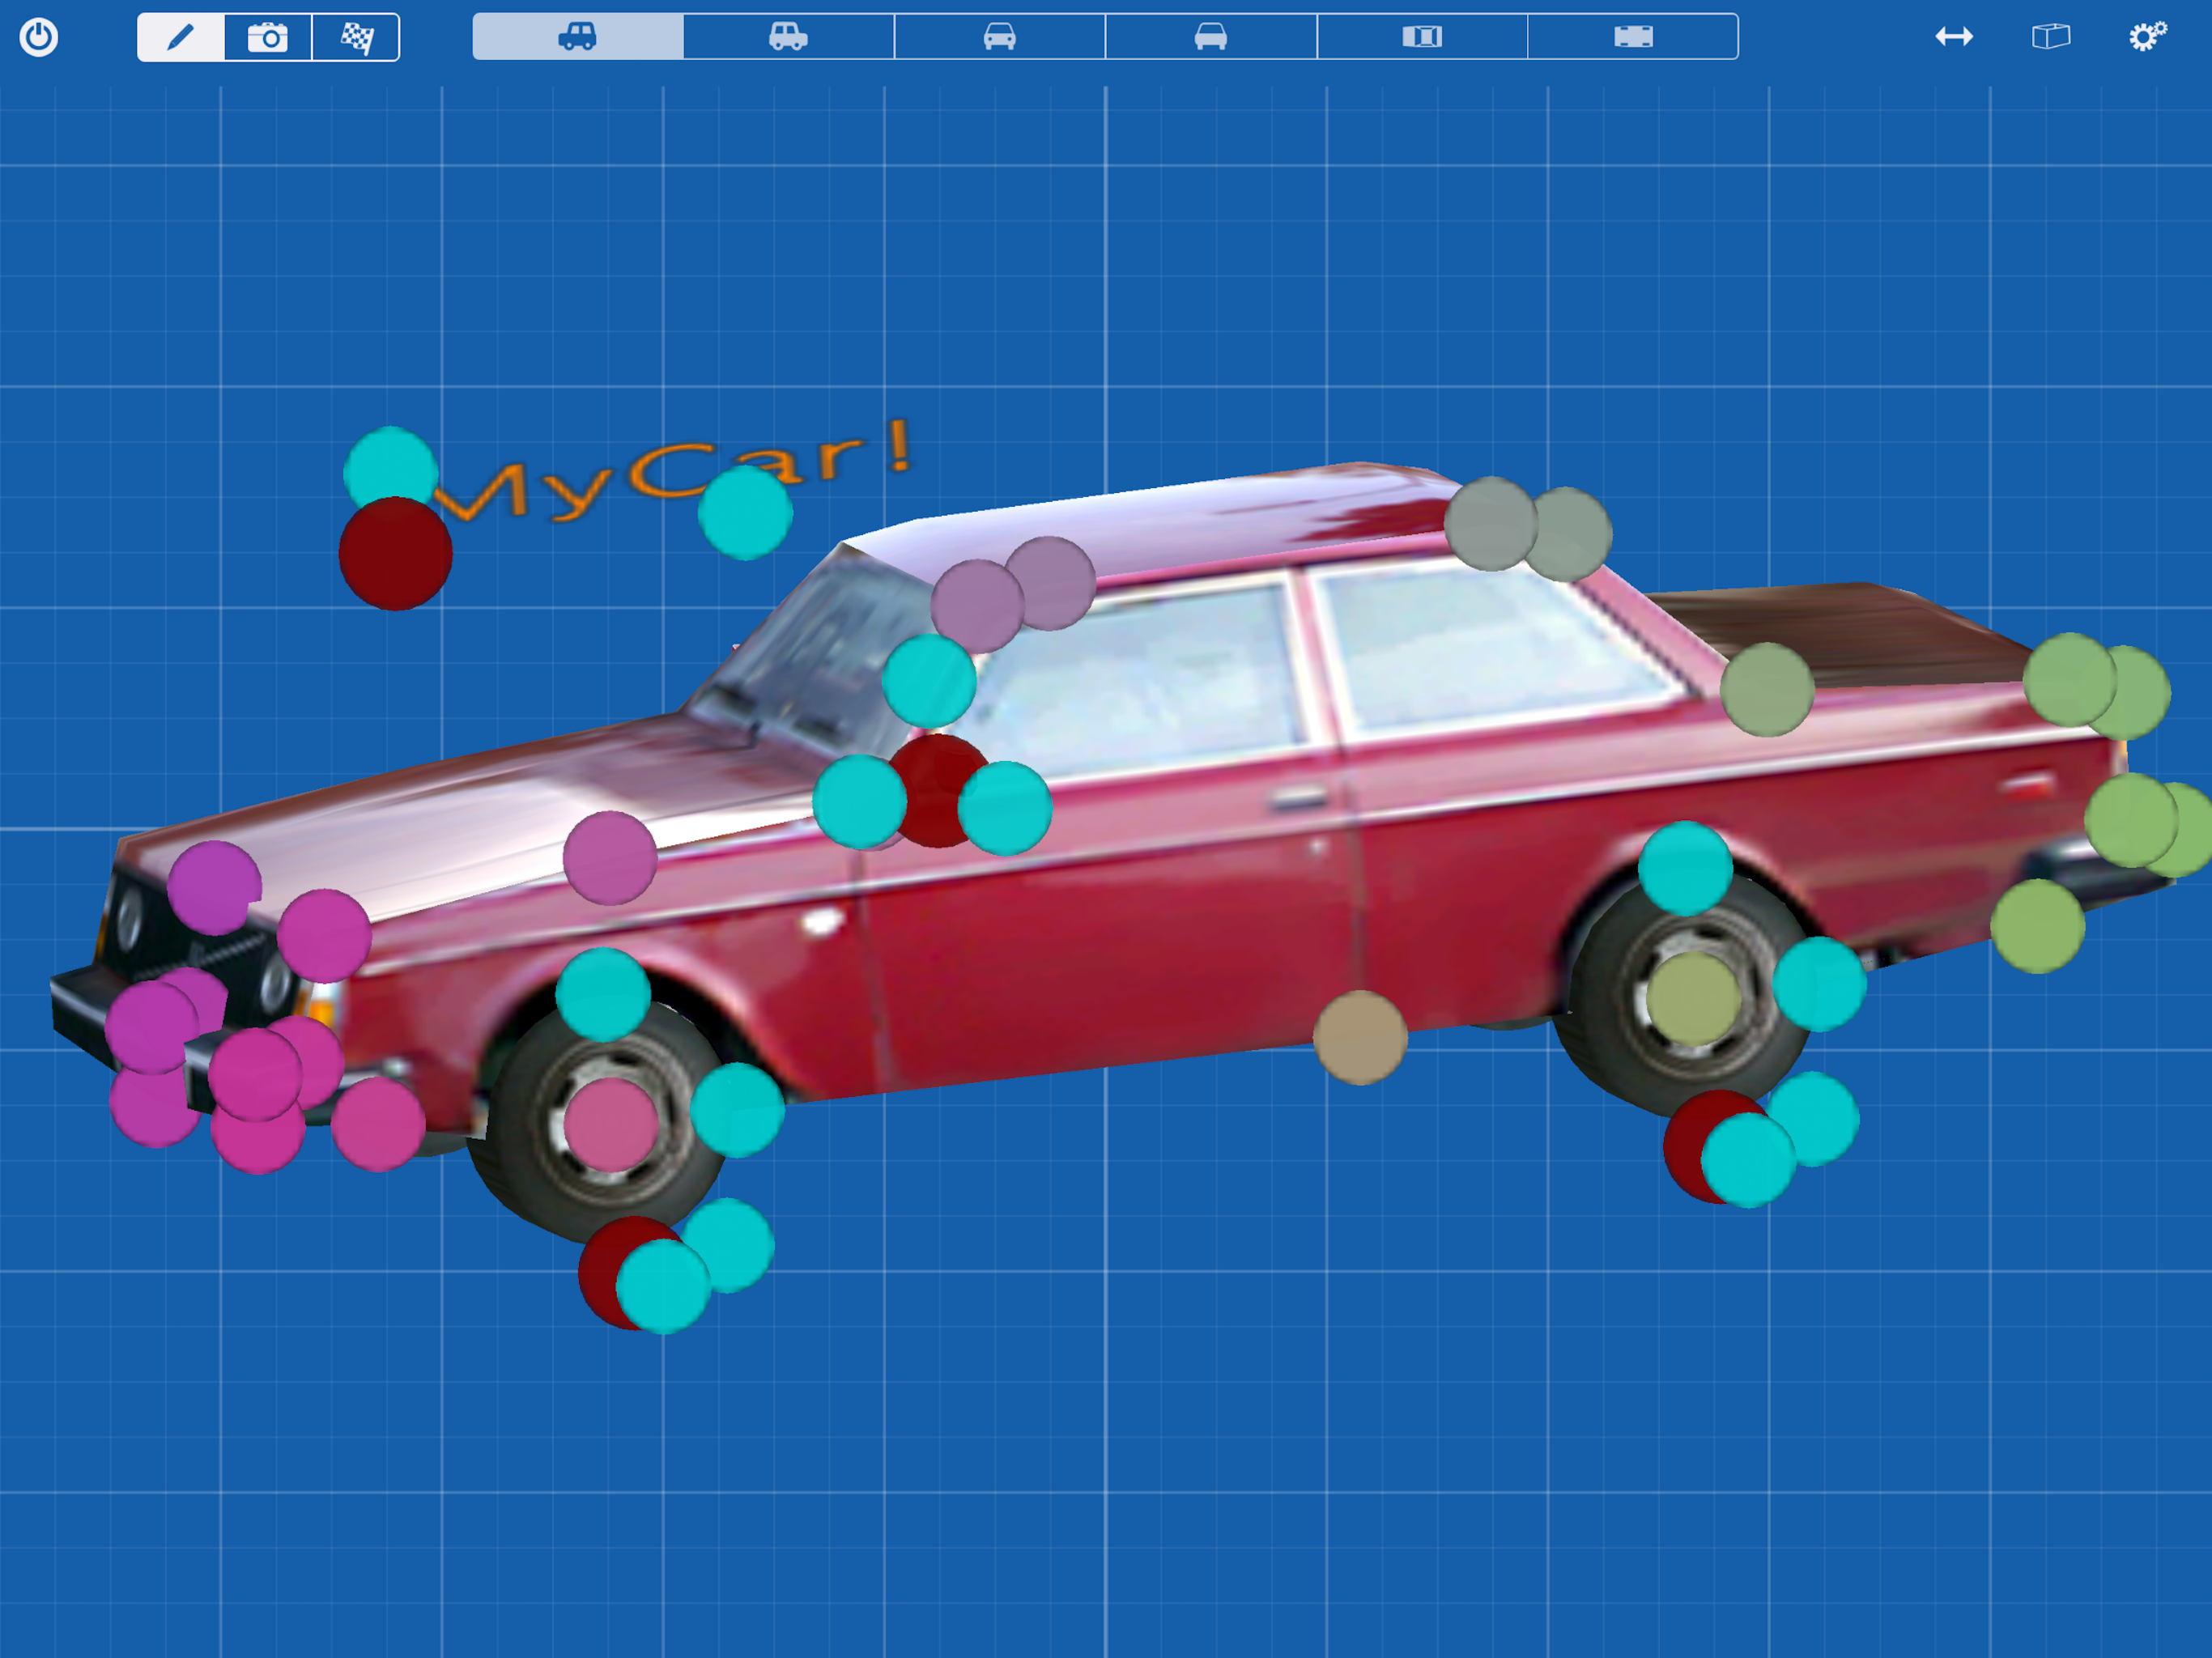Select the perspective side view tab
The image size is (2212, 1658).
[578, 37]
